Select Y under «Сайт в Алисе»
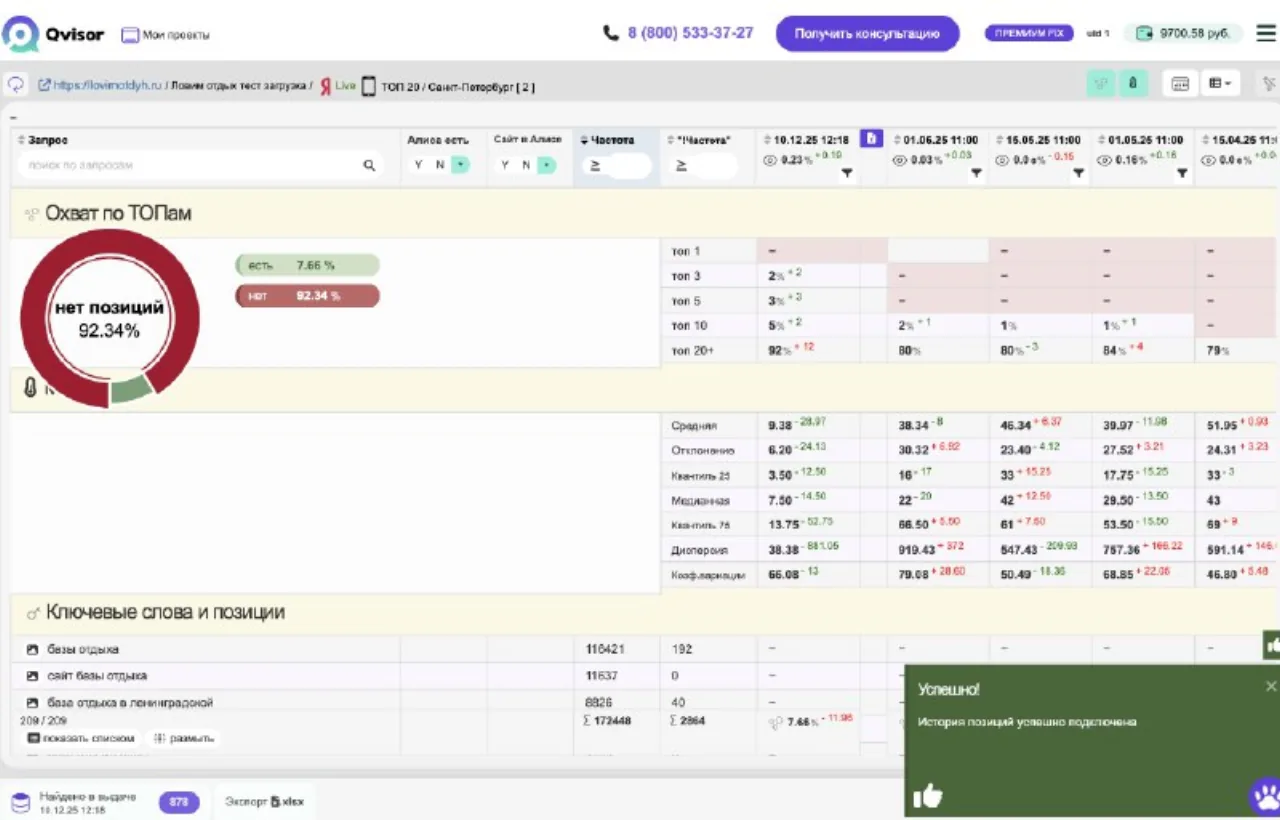Screen dimensions: 1280x820 pyautogui.click(x=506, y=165)
